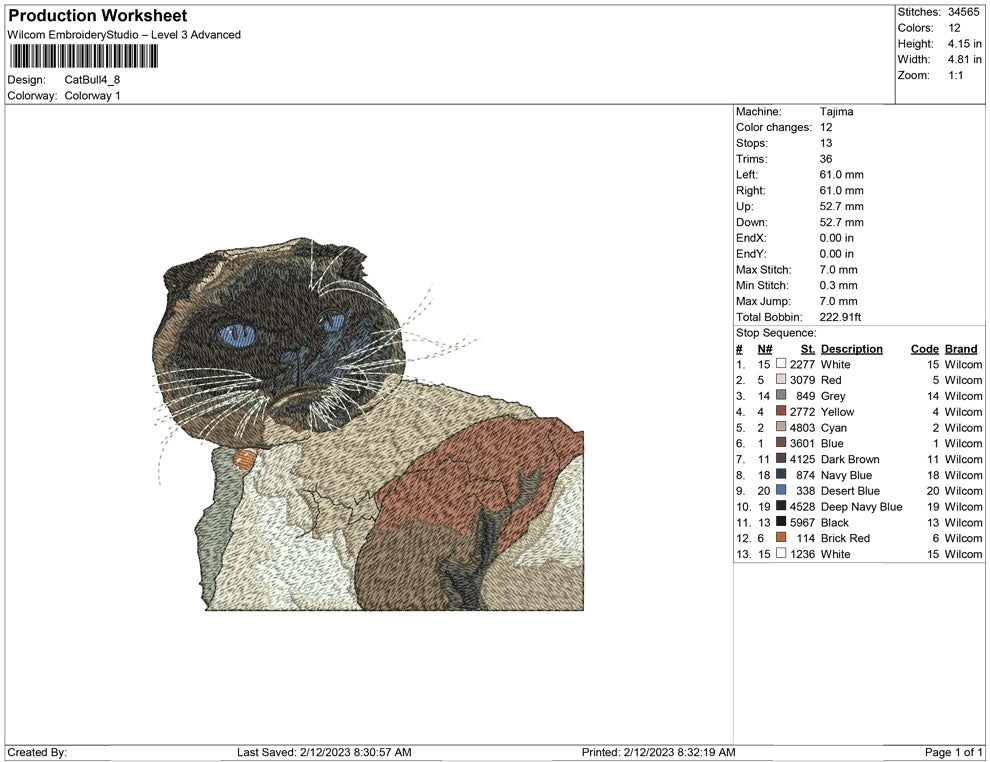Select the Brick Red thread color swatch

(781, 538)
